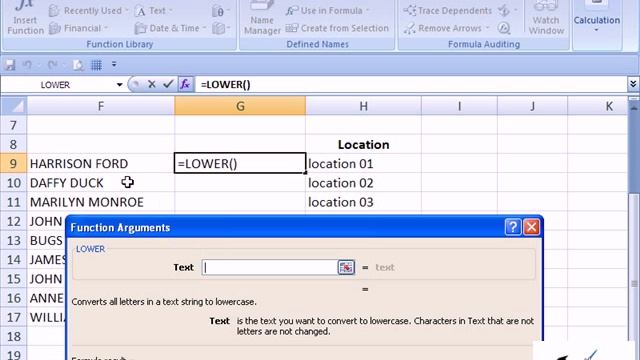The image size is (640, 360).
Task: Click cell location 03
Action: pyautogui.click(x=363, y=202)
